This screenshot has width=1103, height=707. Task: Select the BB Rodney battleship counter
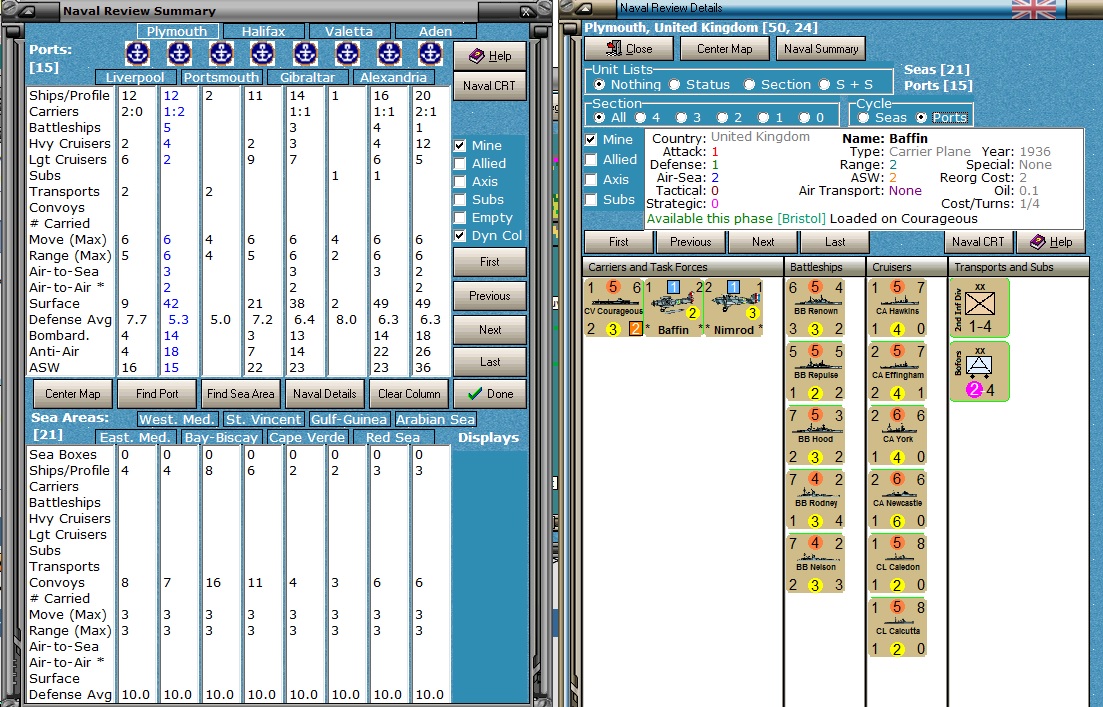(x=815, y=499)
